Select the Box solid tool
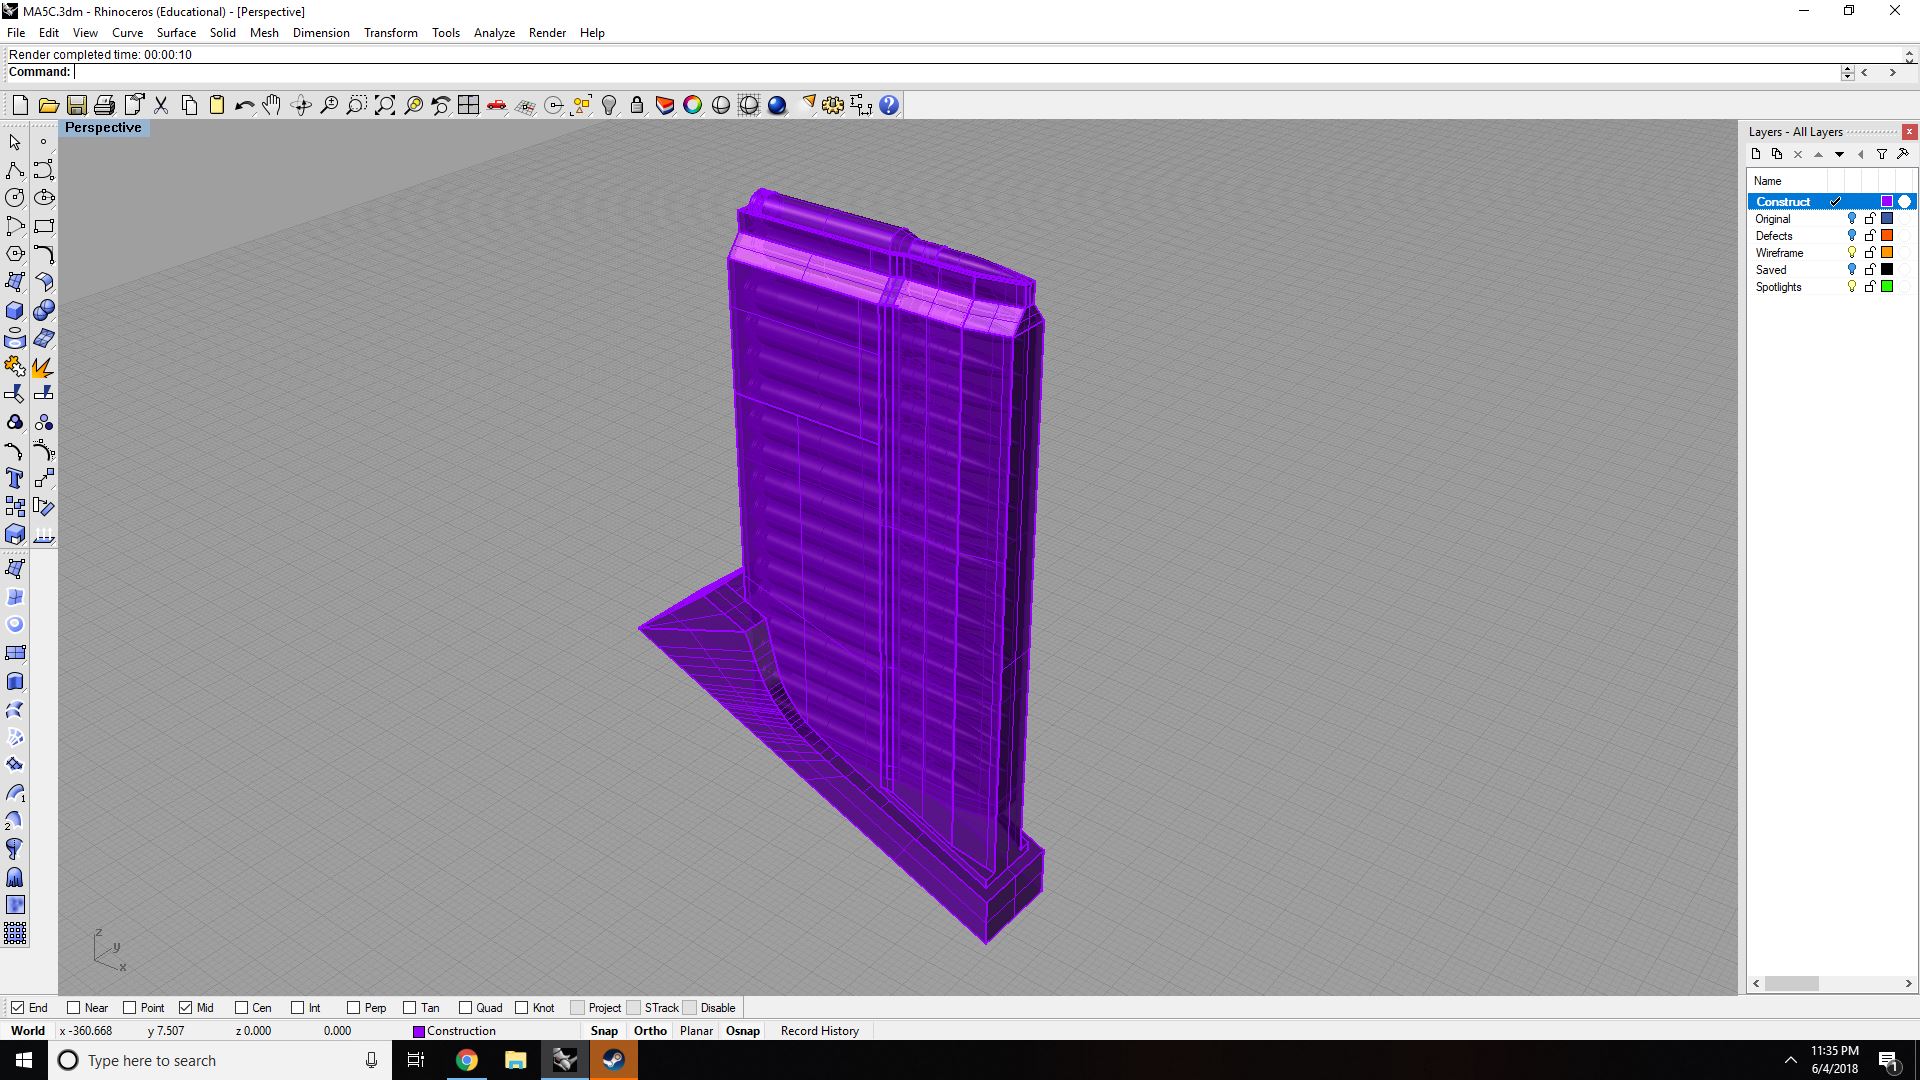 (15, 310)
